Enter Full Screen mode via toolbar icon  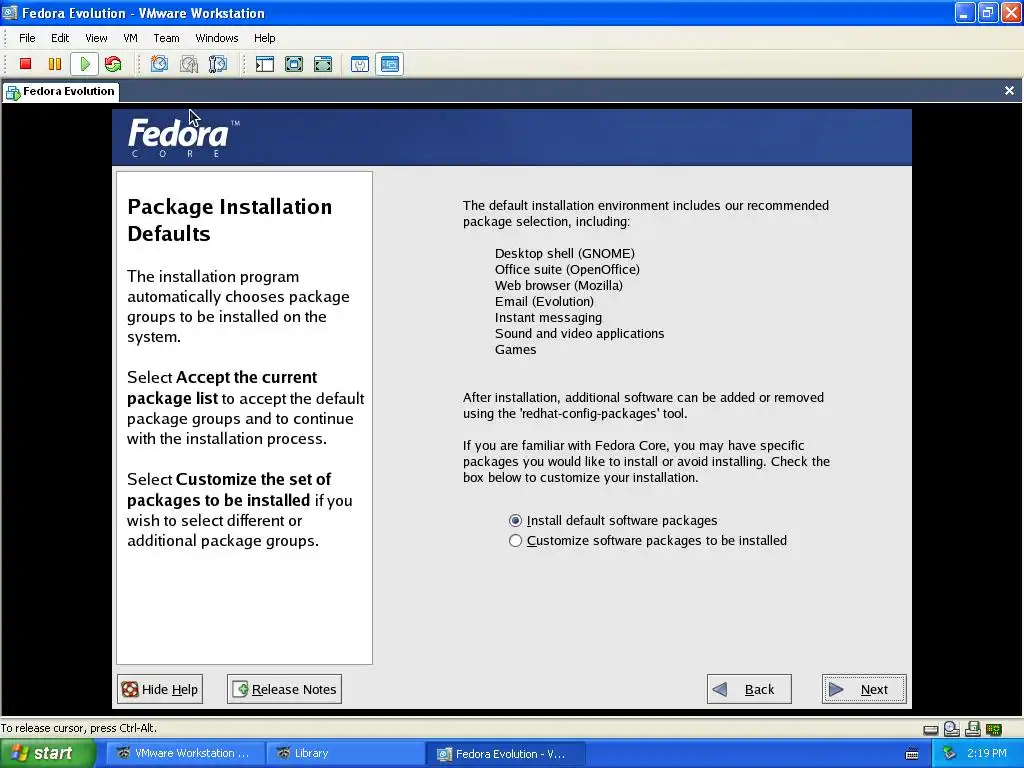pos(323,64)
